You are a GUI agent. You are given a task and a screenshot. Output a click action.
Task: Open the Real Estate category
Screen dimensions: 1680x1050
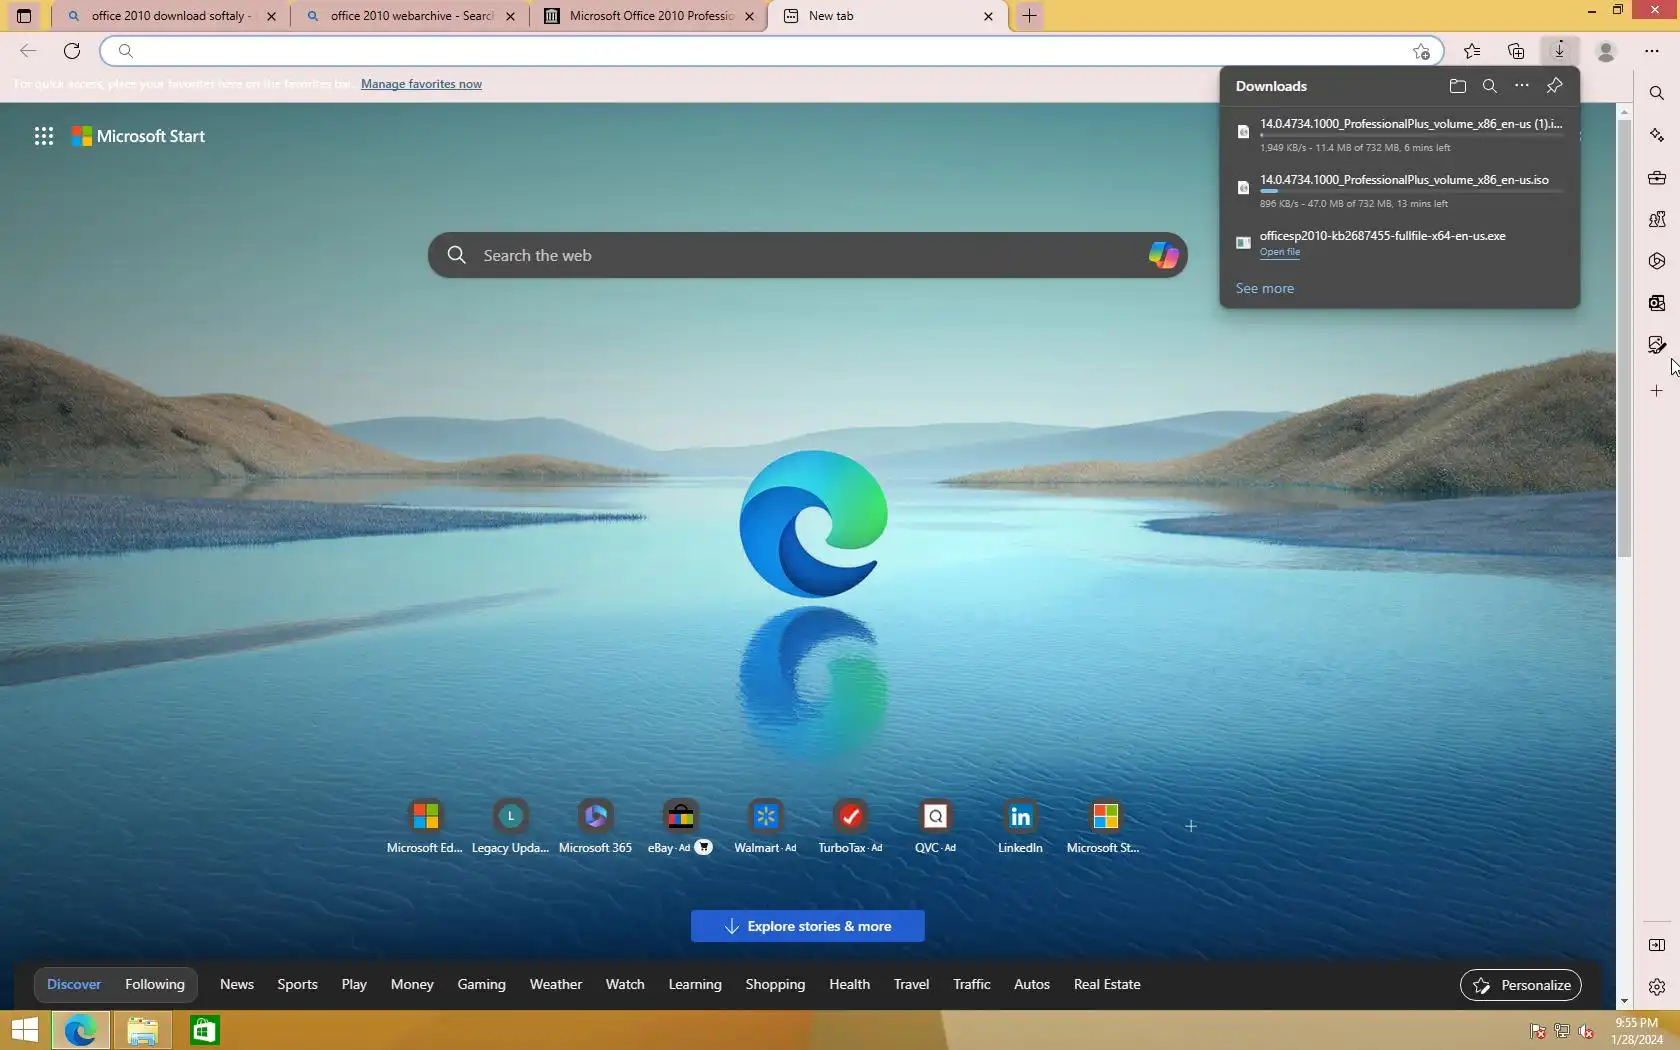[x=1107, y=984]
